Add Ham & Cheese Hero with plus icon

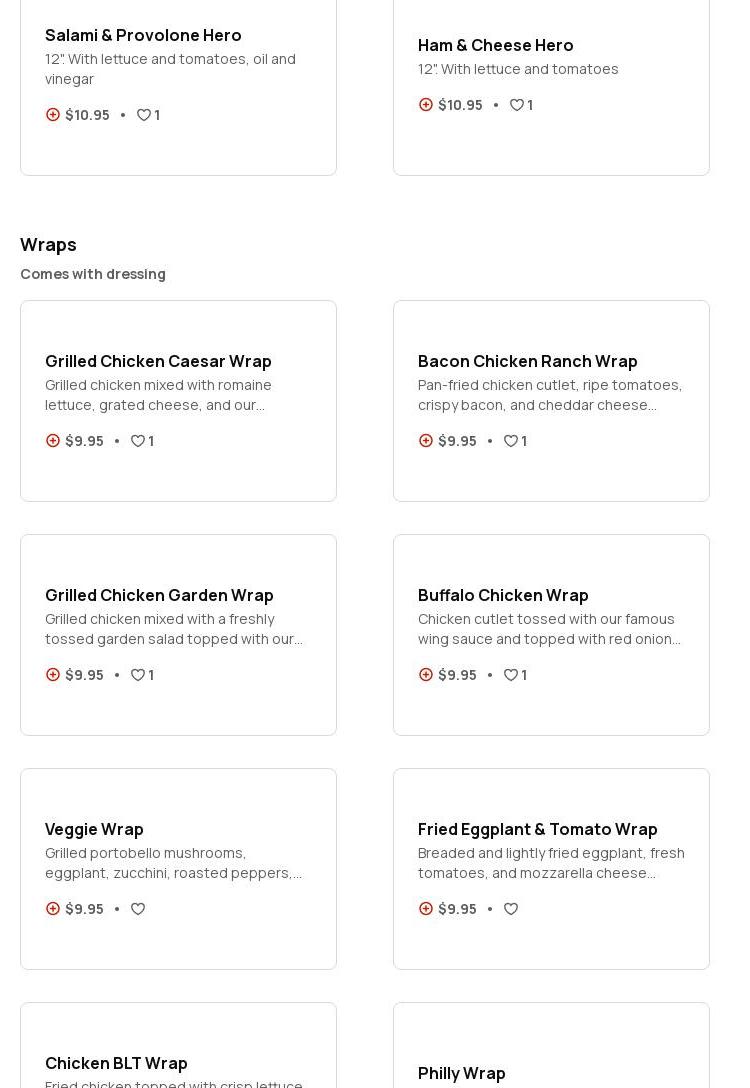pyautogui.click(x=426, y=105)
